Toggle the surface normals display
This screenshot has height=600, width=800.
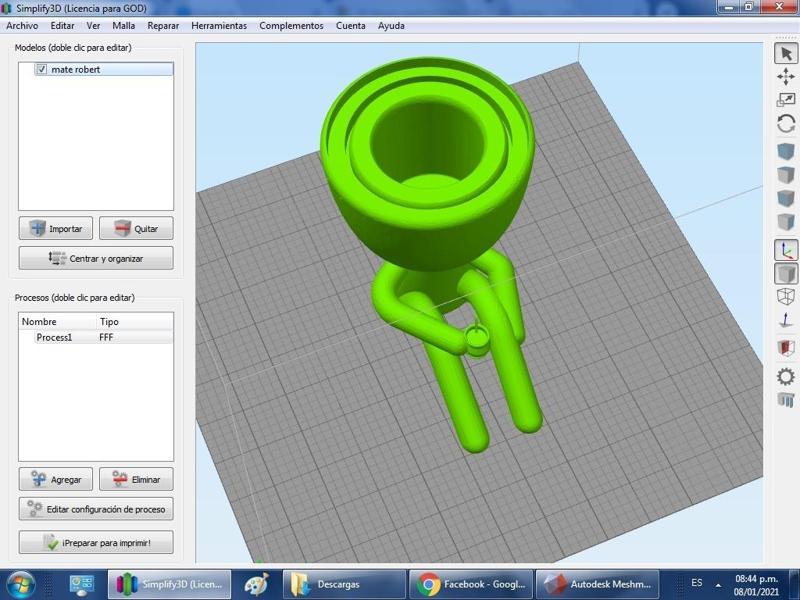786,320
